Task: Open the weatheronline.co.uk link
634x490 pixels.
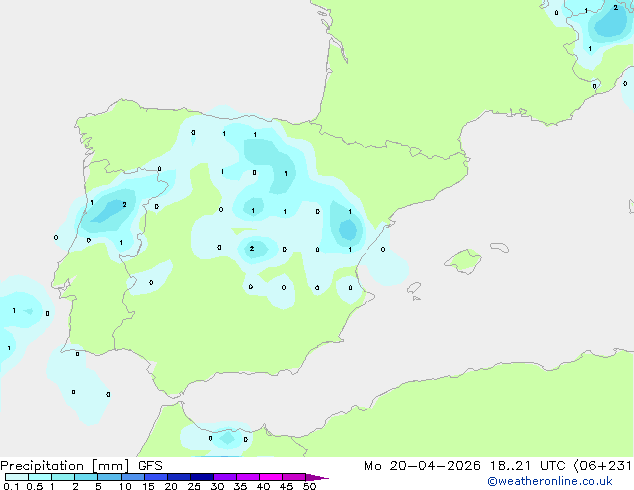Action: 549,481
